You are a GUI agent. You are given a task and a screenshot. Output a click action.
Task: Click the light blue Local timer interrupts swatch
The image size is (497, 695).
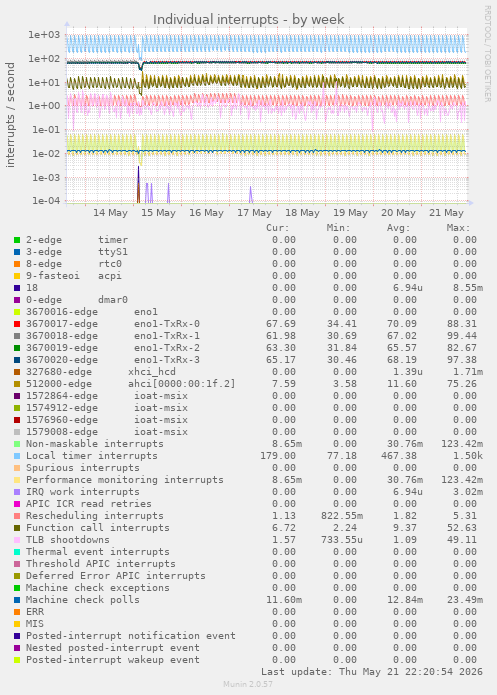(x=17, y=456)
